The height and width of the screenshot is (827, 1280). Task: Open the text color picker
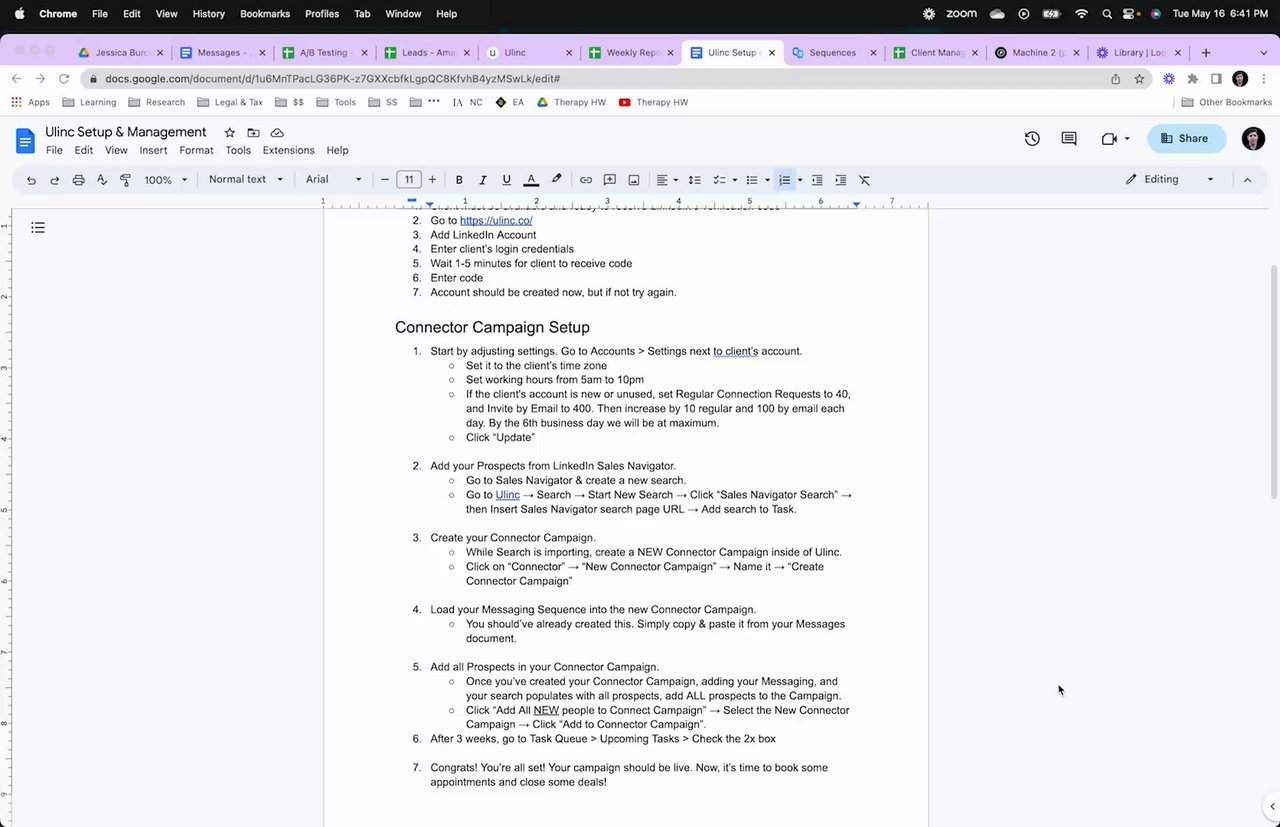(x=531, y=180)
